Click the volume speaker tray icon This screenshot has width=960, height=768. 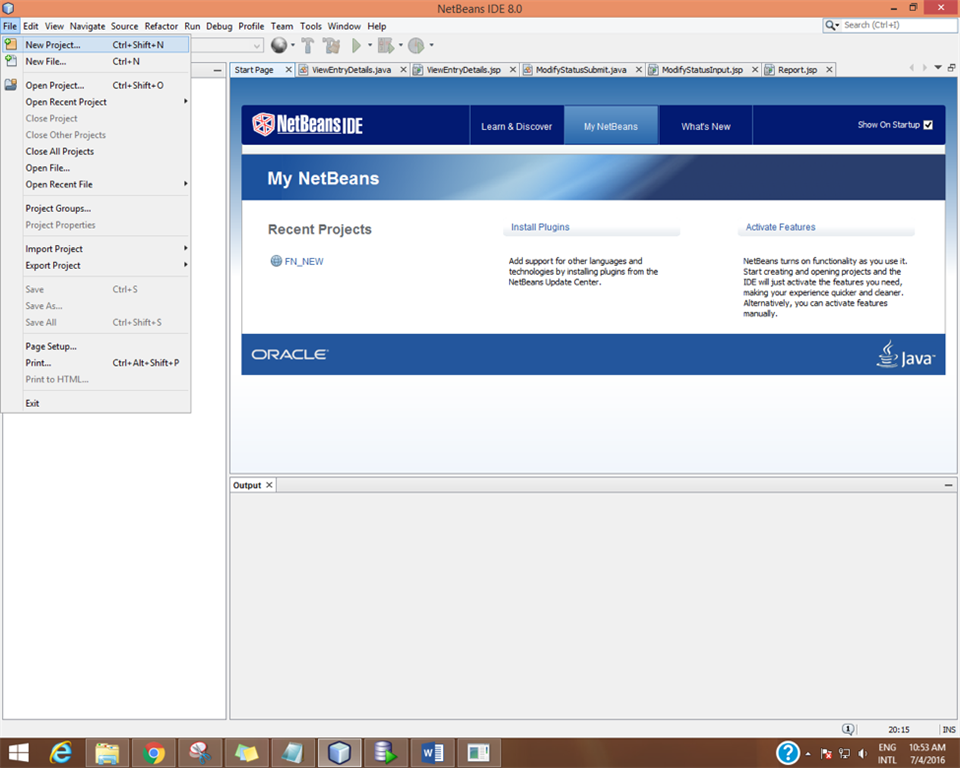pyautogui.click(x=863, y=753)
